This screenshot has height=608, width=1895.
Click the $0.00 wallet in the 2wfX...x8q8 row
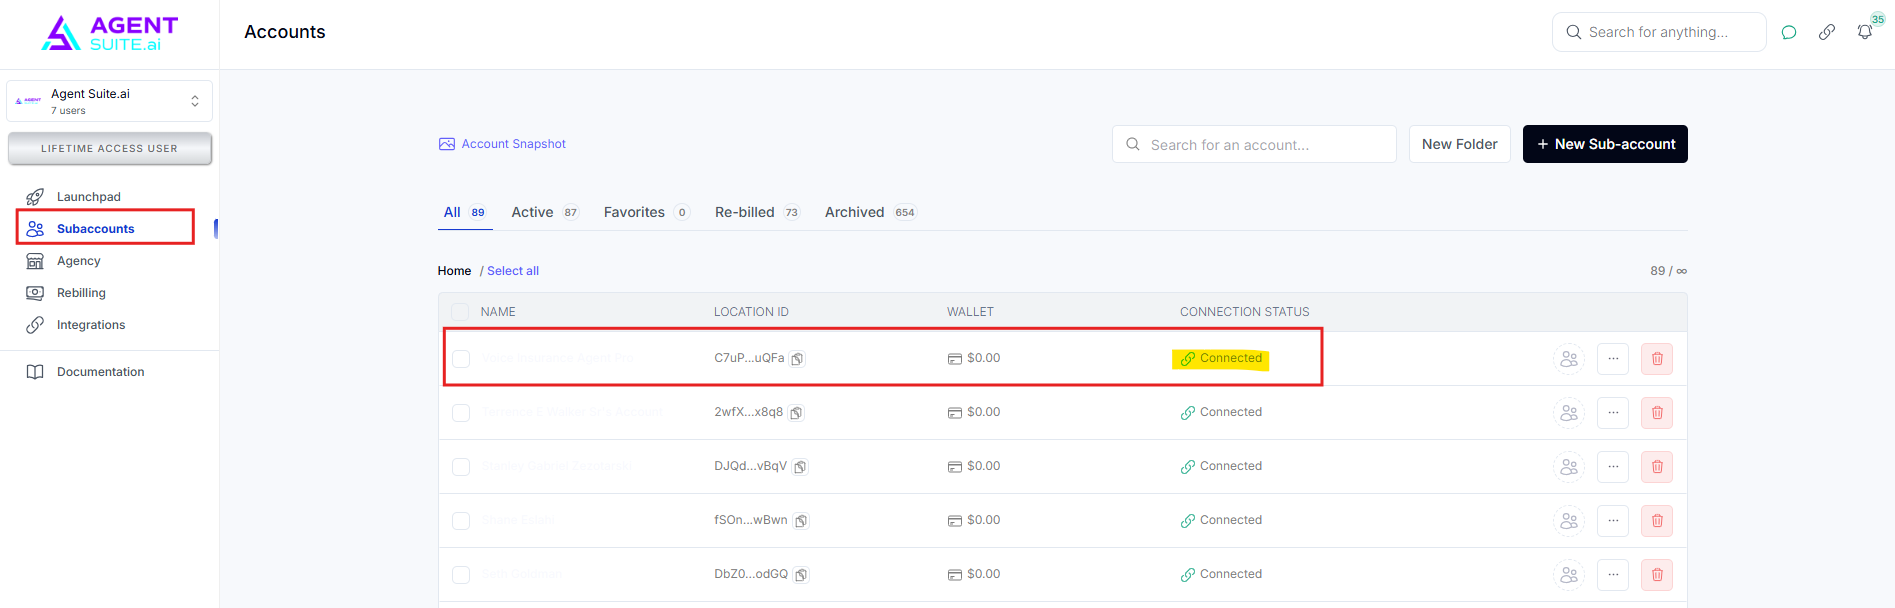click(974, 412)
